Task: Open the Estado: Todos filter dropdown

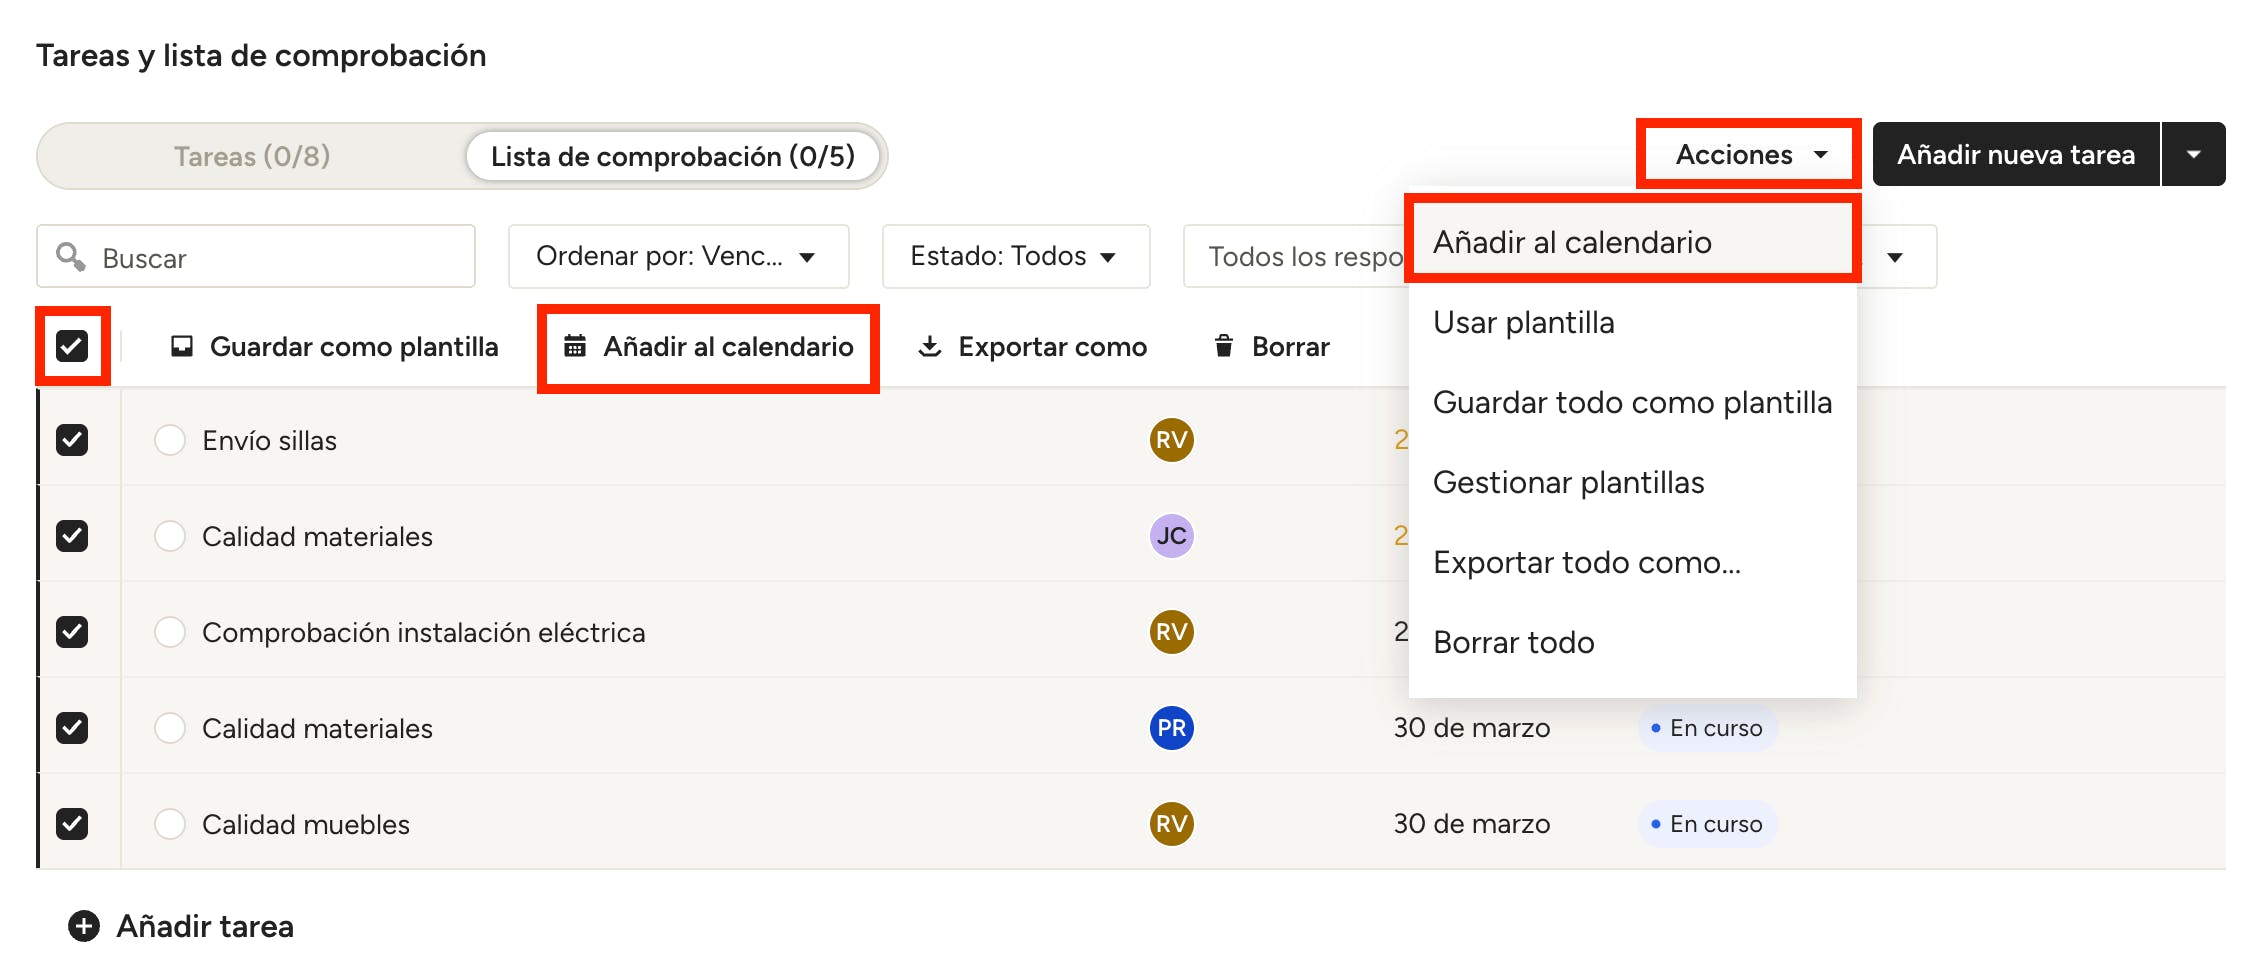Action: pyautogui.click(x=1015, y=257)
